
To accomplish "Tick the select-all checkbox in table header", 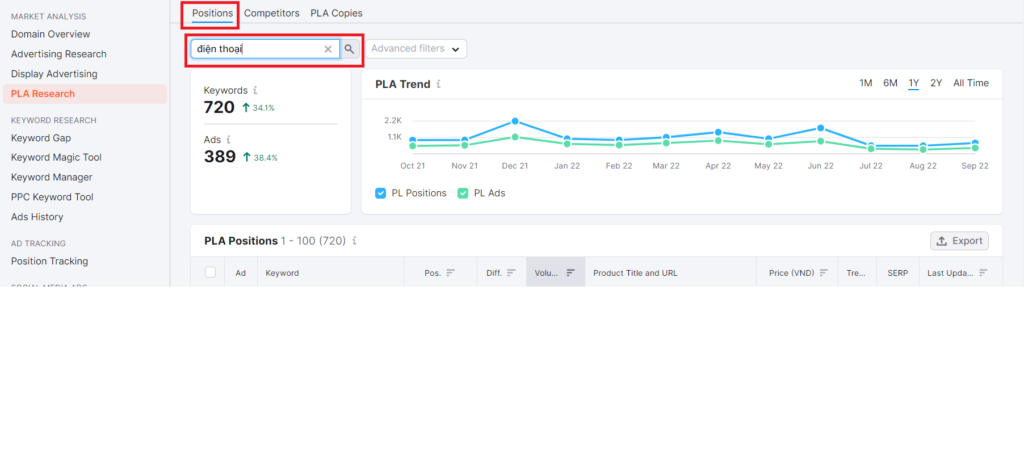I will click(x=210, y=273).
